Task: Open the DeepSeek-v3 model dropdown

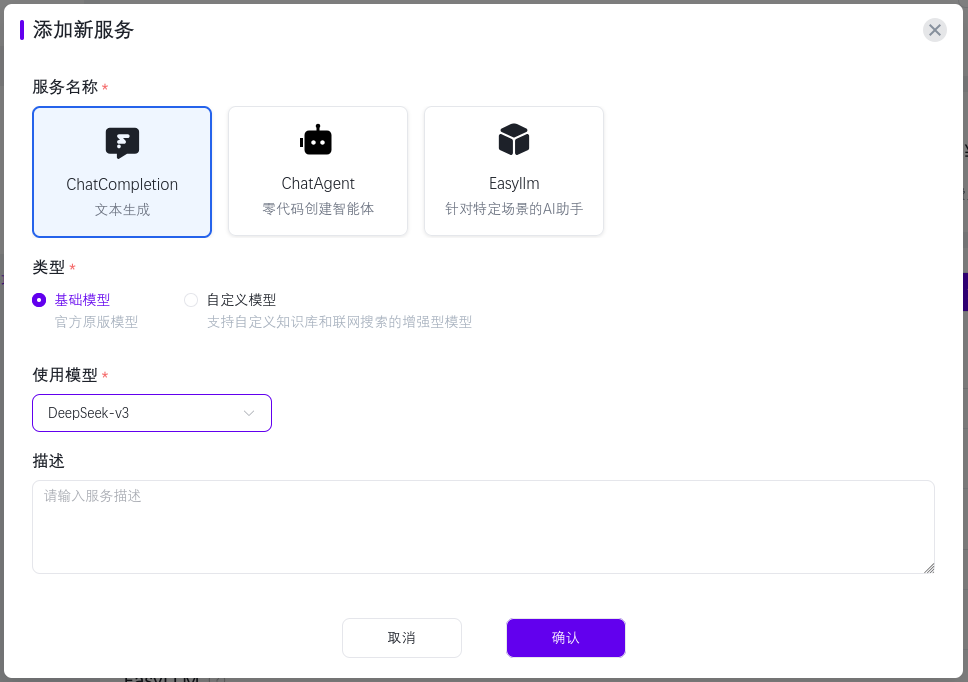Action: 152,413
